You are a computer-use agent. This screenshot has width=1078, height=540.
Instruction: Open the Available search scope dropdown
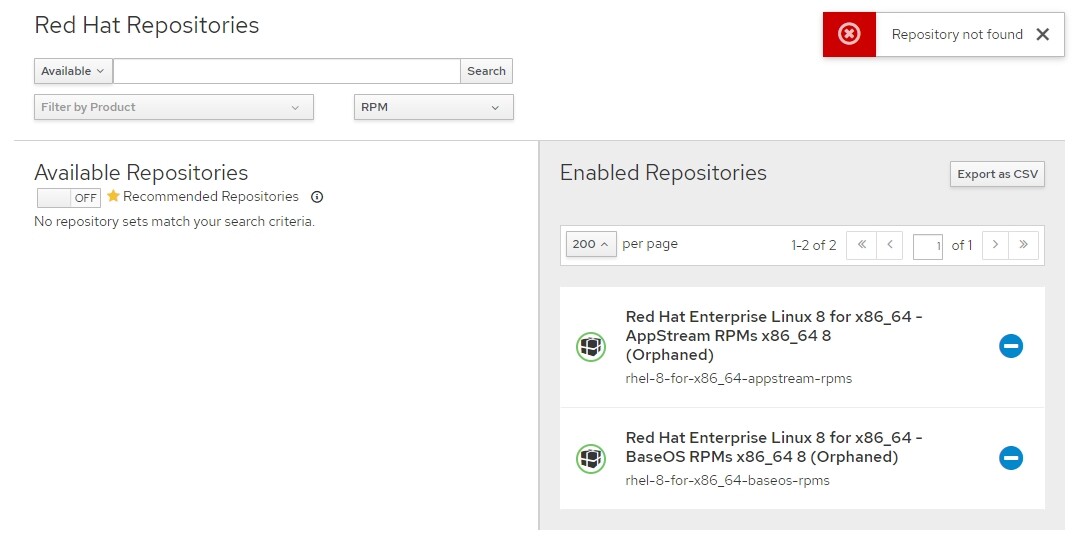click(x=73, y=71)
